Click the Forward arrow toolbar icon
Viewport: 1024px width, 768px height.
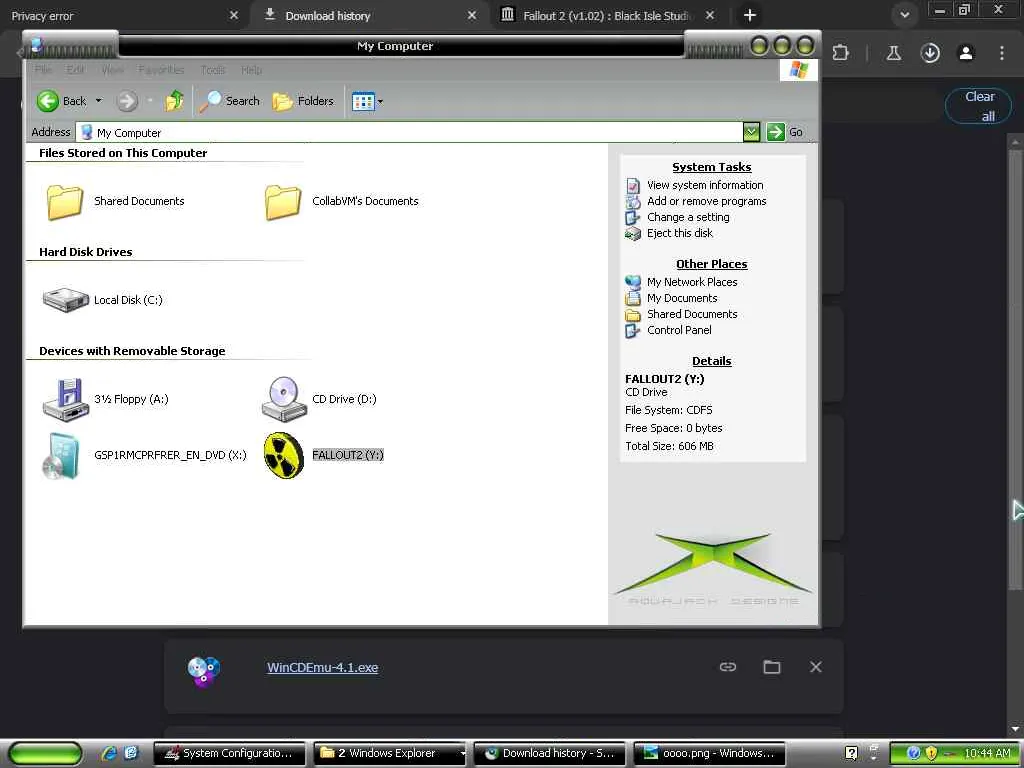pos(127,101)
